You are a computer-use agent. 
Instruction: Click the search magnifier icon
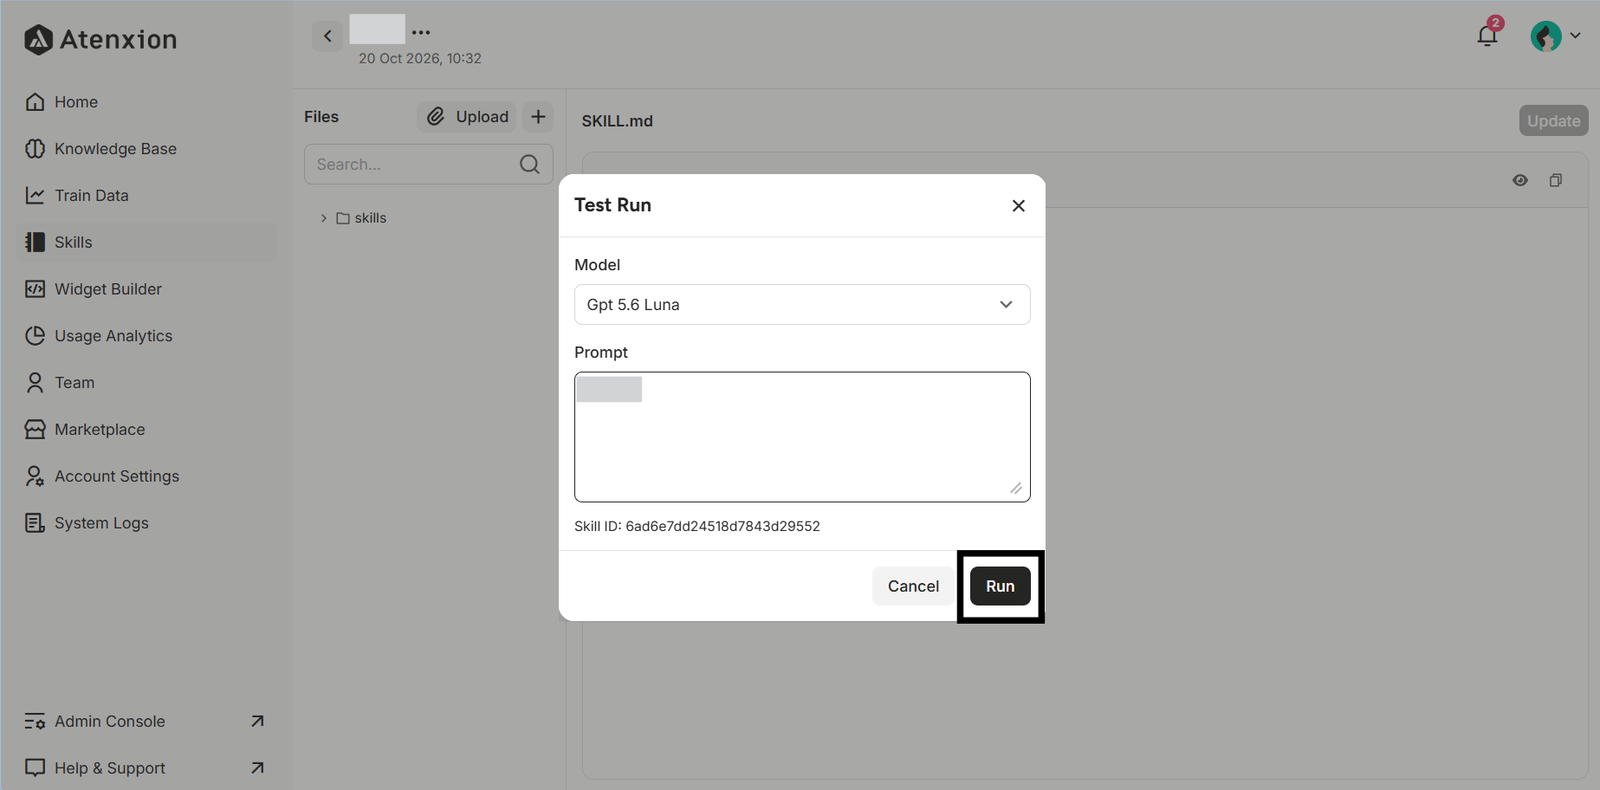tap(530, 164)
